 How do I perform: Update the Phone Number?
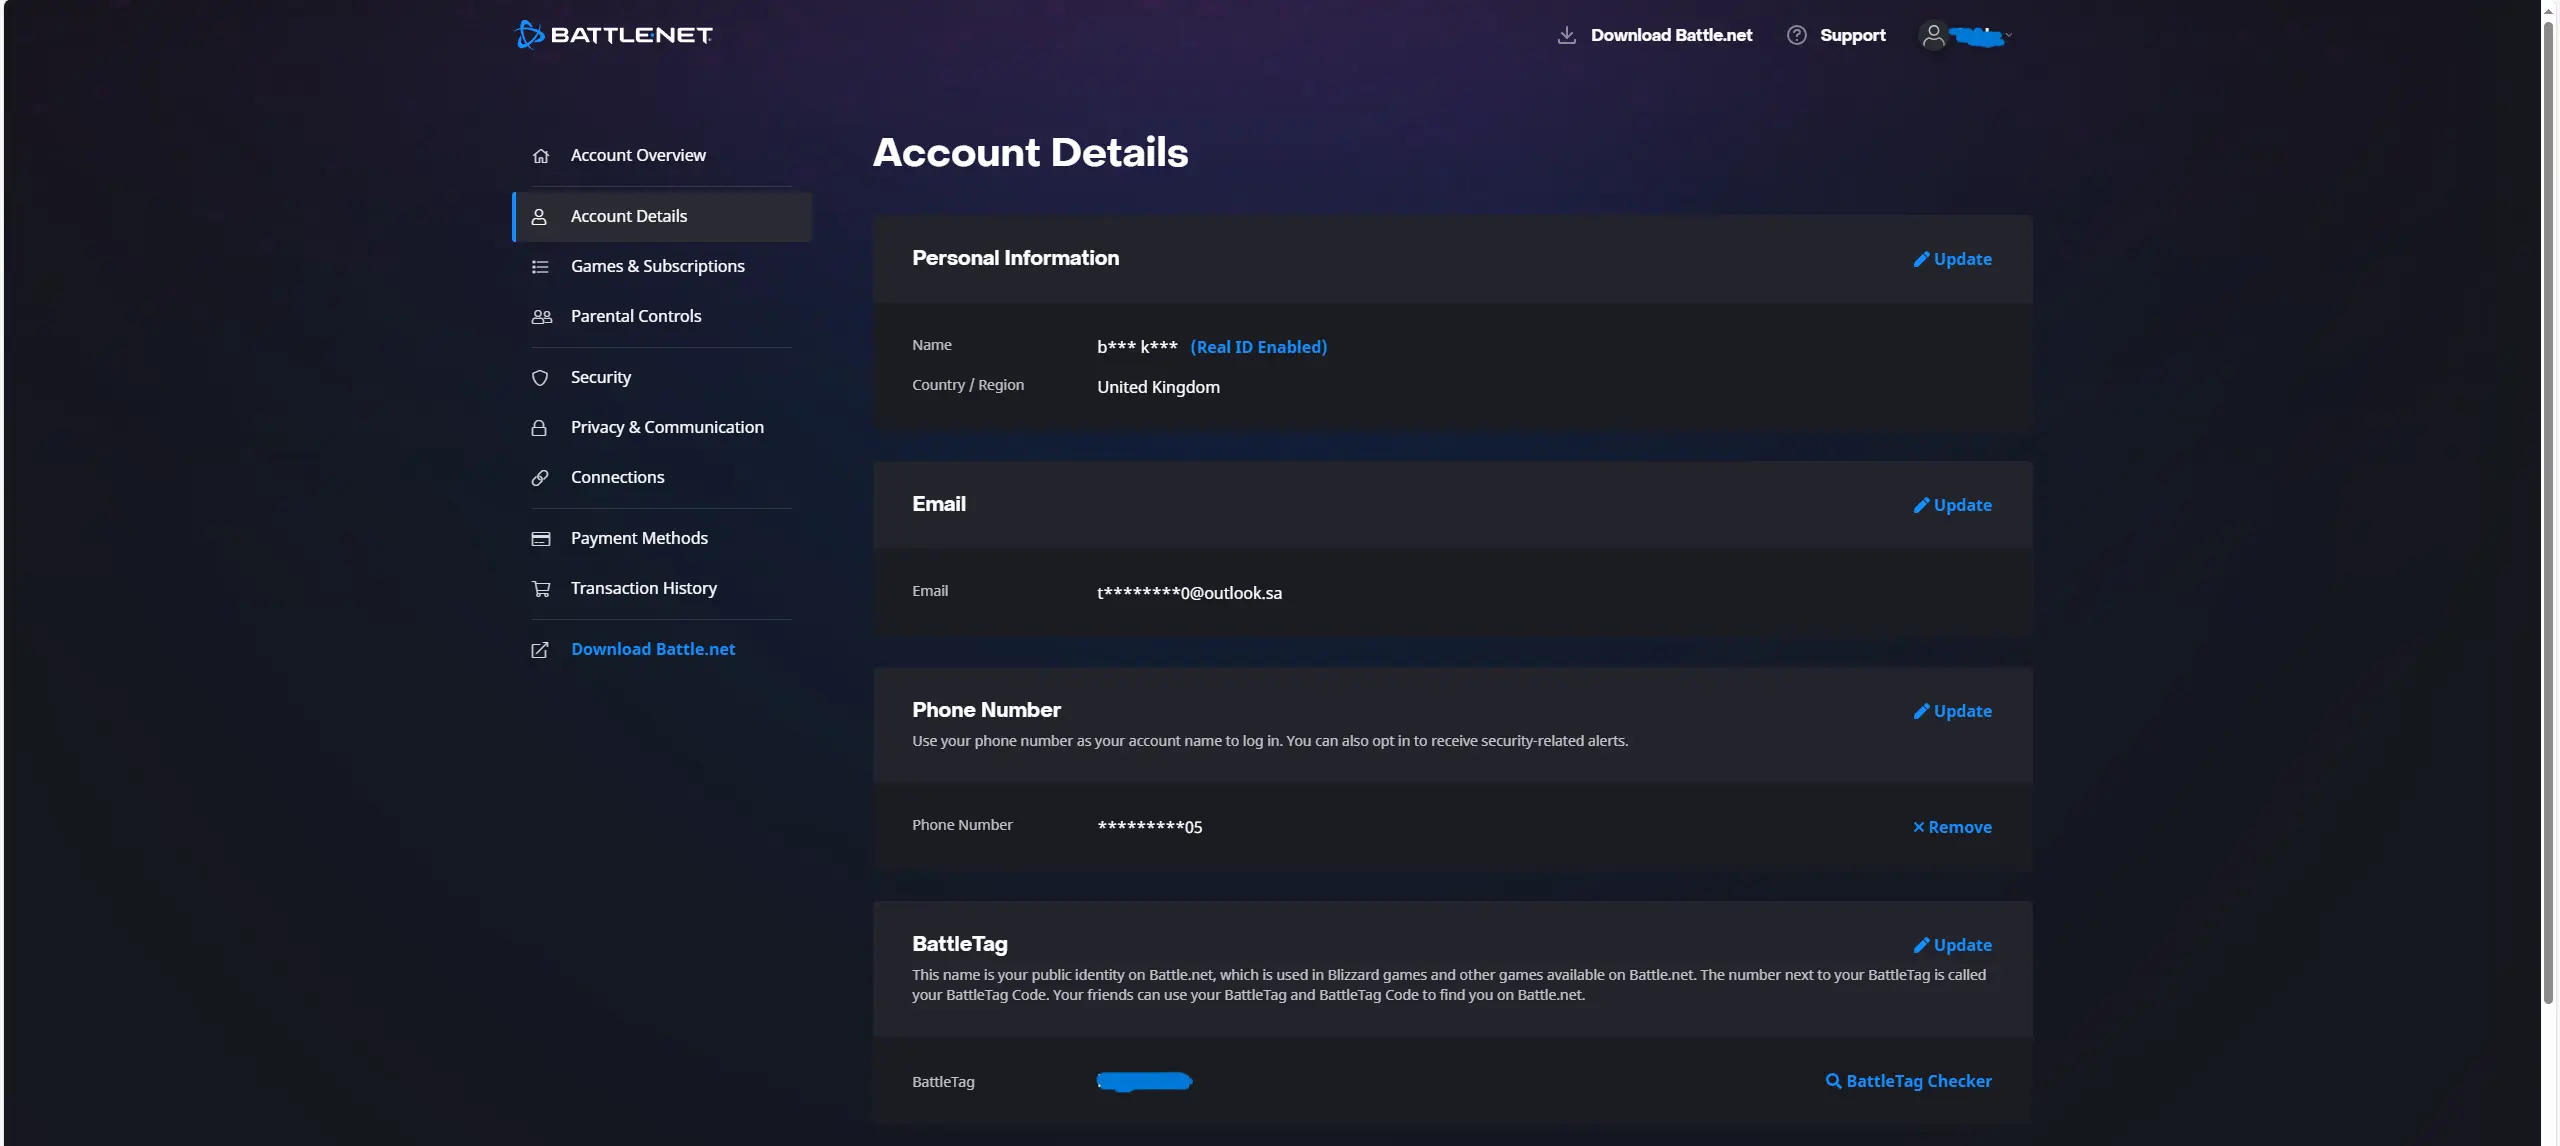[x=1952, y=711]
